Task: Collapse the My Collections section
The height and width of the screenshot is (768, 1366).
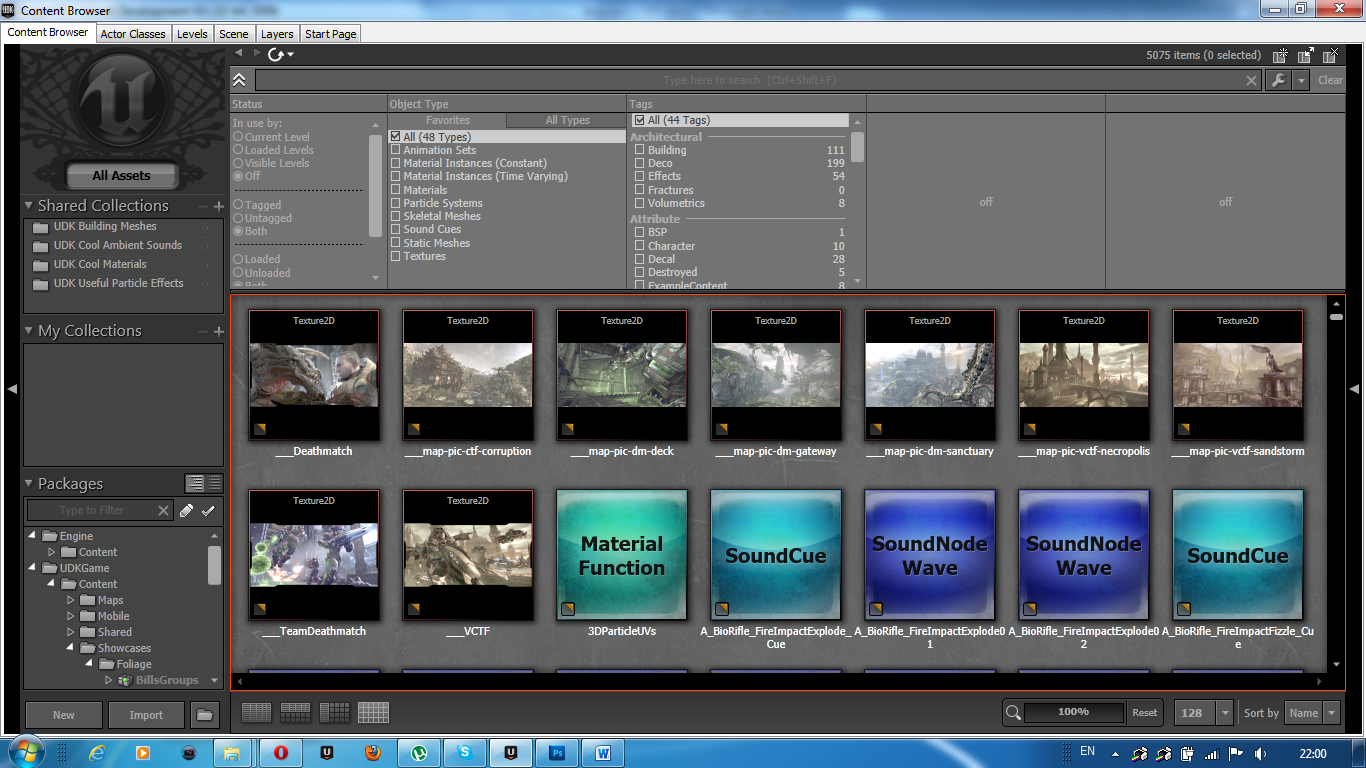Action: (x=29, y=331)
